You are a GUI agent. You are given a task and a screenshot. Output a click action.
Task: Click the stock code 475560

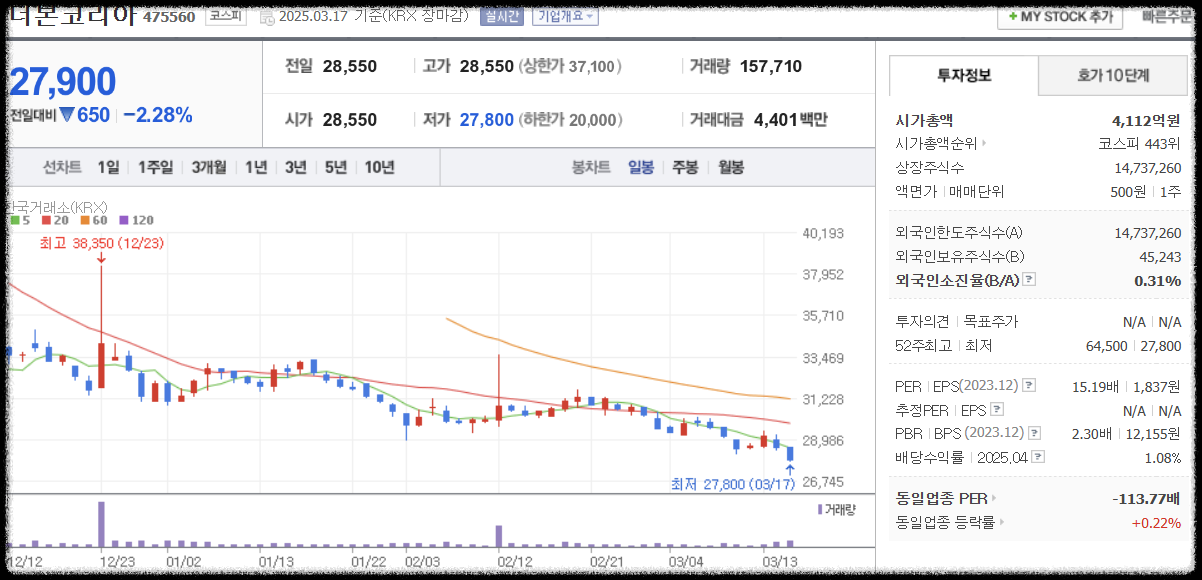pyautogui.click(x=169, y=17)
